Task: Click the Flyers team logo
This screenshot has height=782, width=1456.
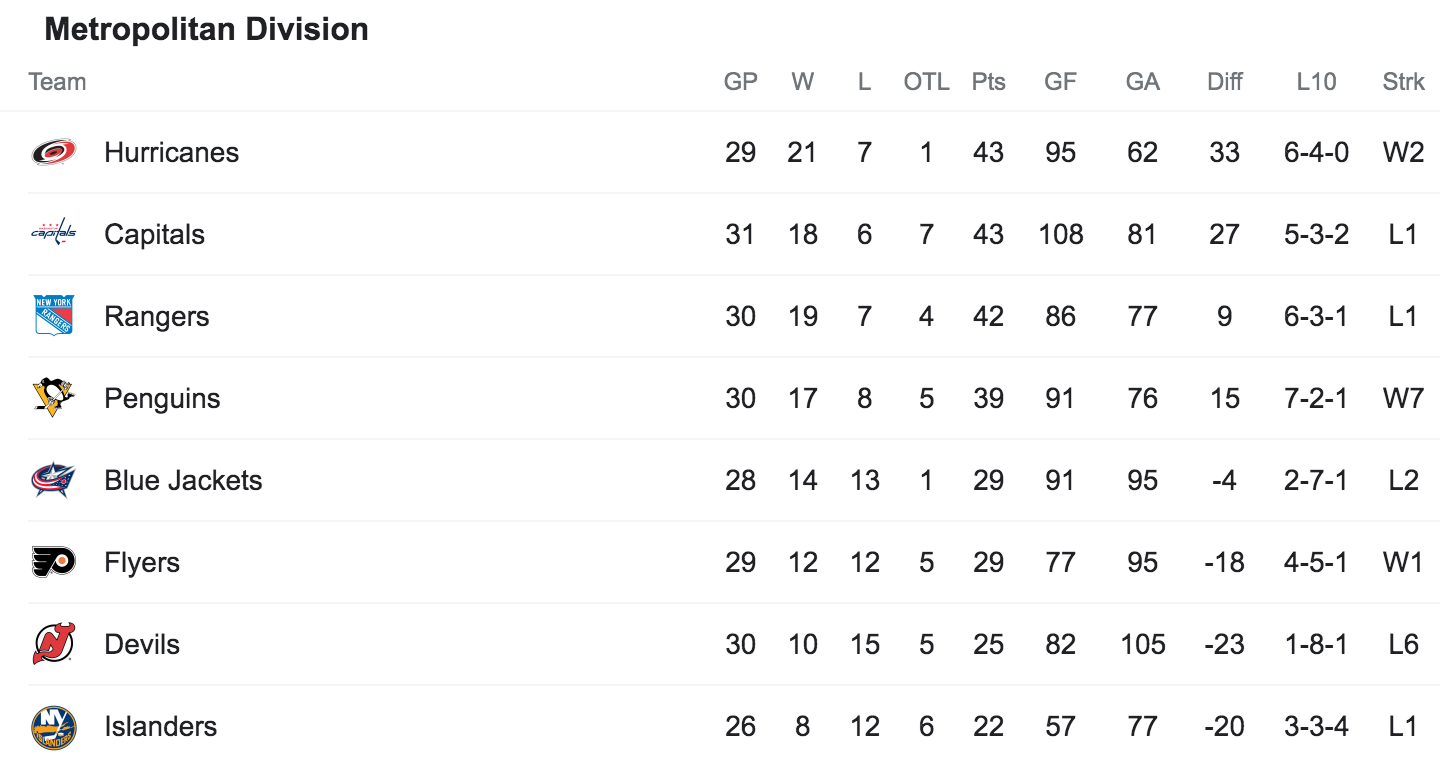Action: 53,562
